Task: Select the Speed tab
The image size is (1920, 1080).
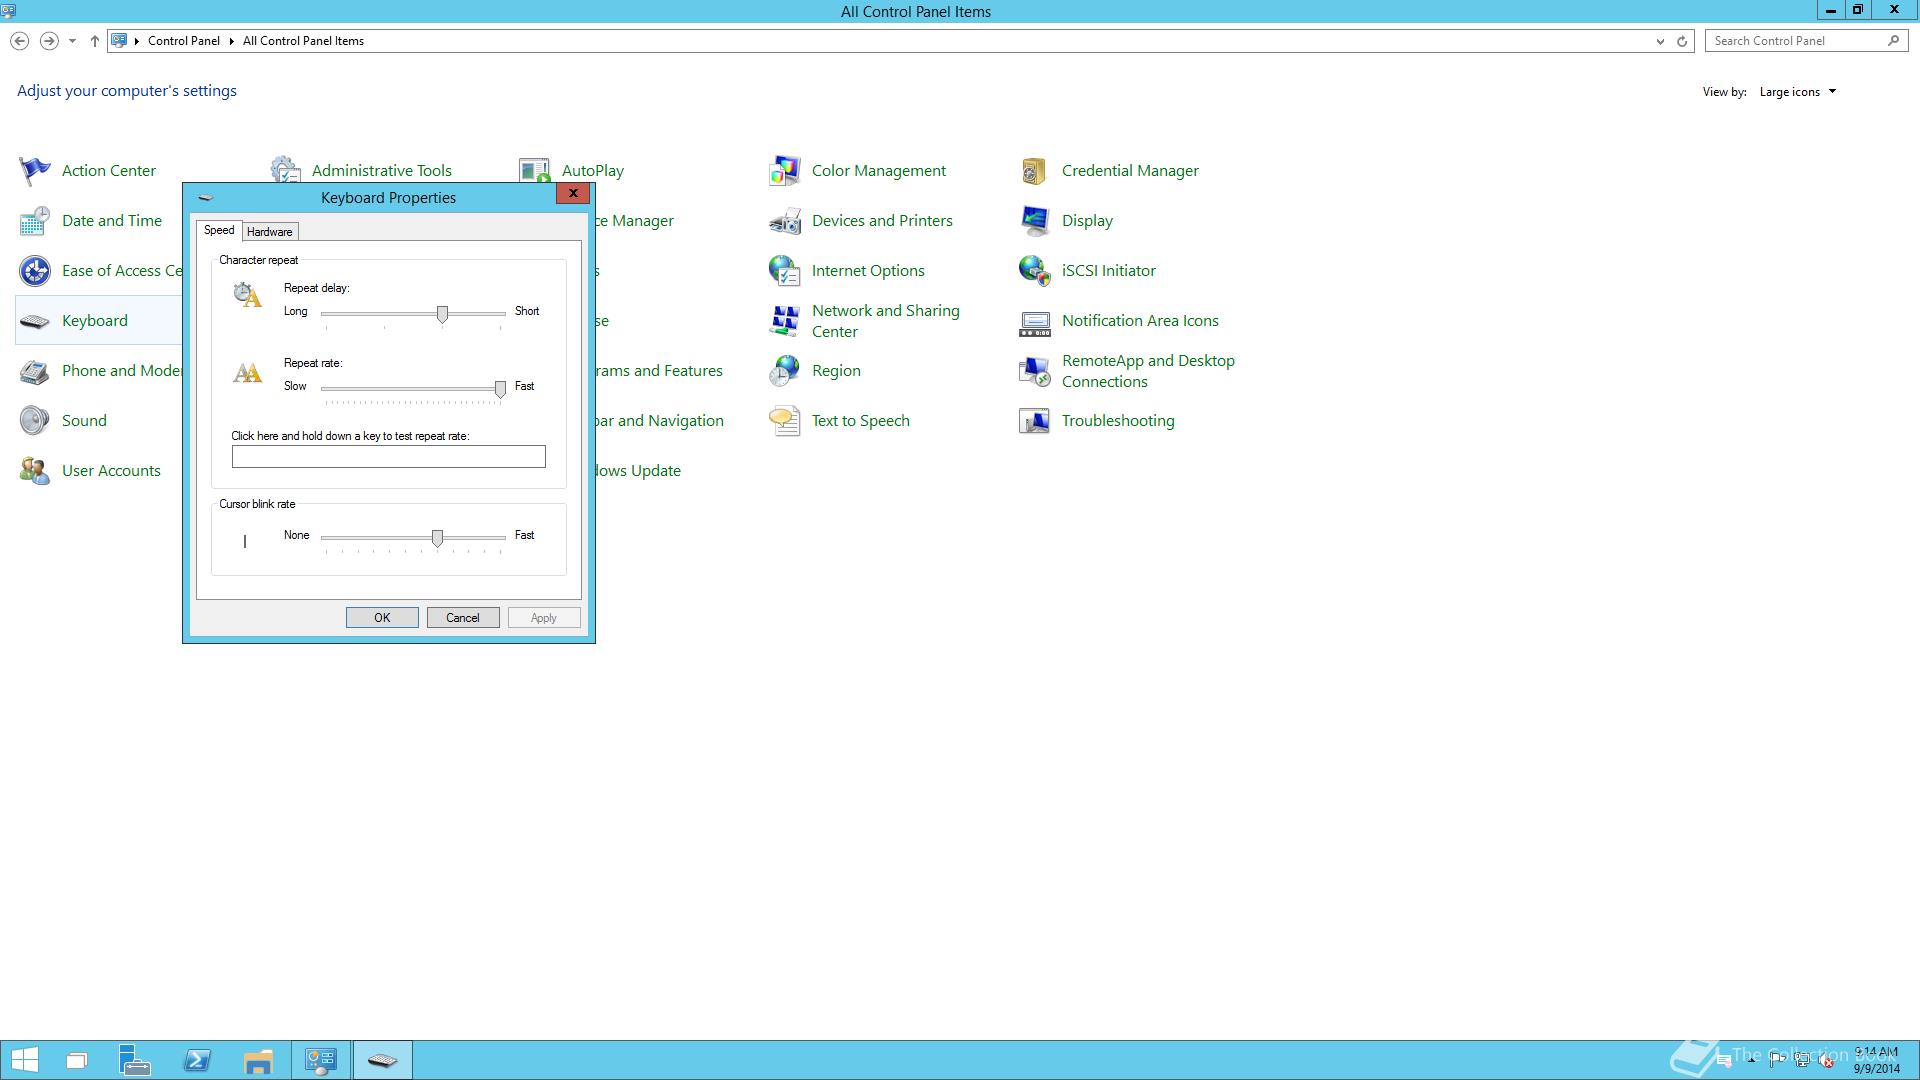Action: pyautogui.click(x=218, y=230)
